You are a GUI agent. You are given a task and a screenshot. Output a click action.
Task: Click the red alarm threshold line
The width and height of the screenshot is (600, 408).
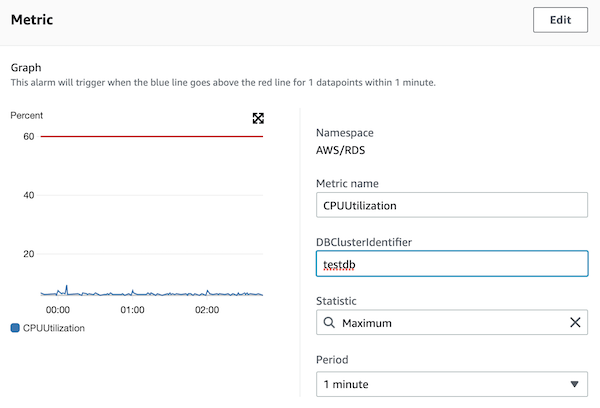click(x=150, y=136)
